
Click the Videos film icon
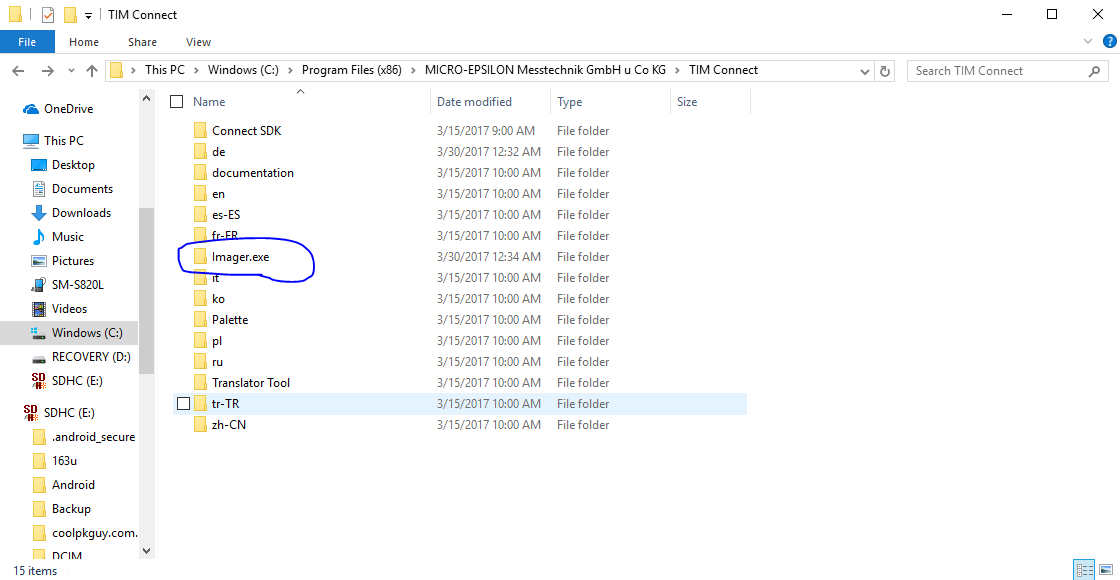click(x=39, y=309)
